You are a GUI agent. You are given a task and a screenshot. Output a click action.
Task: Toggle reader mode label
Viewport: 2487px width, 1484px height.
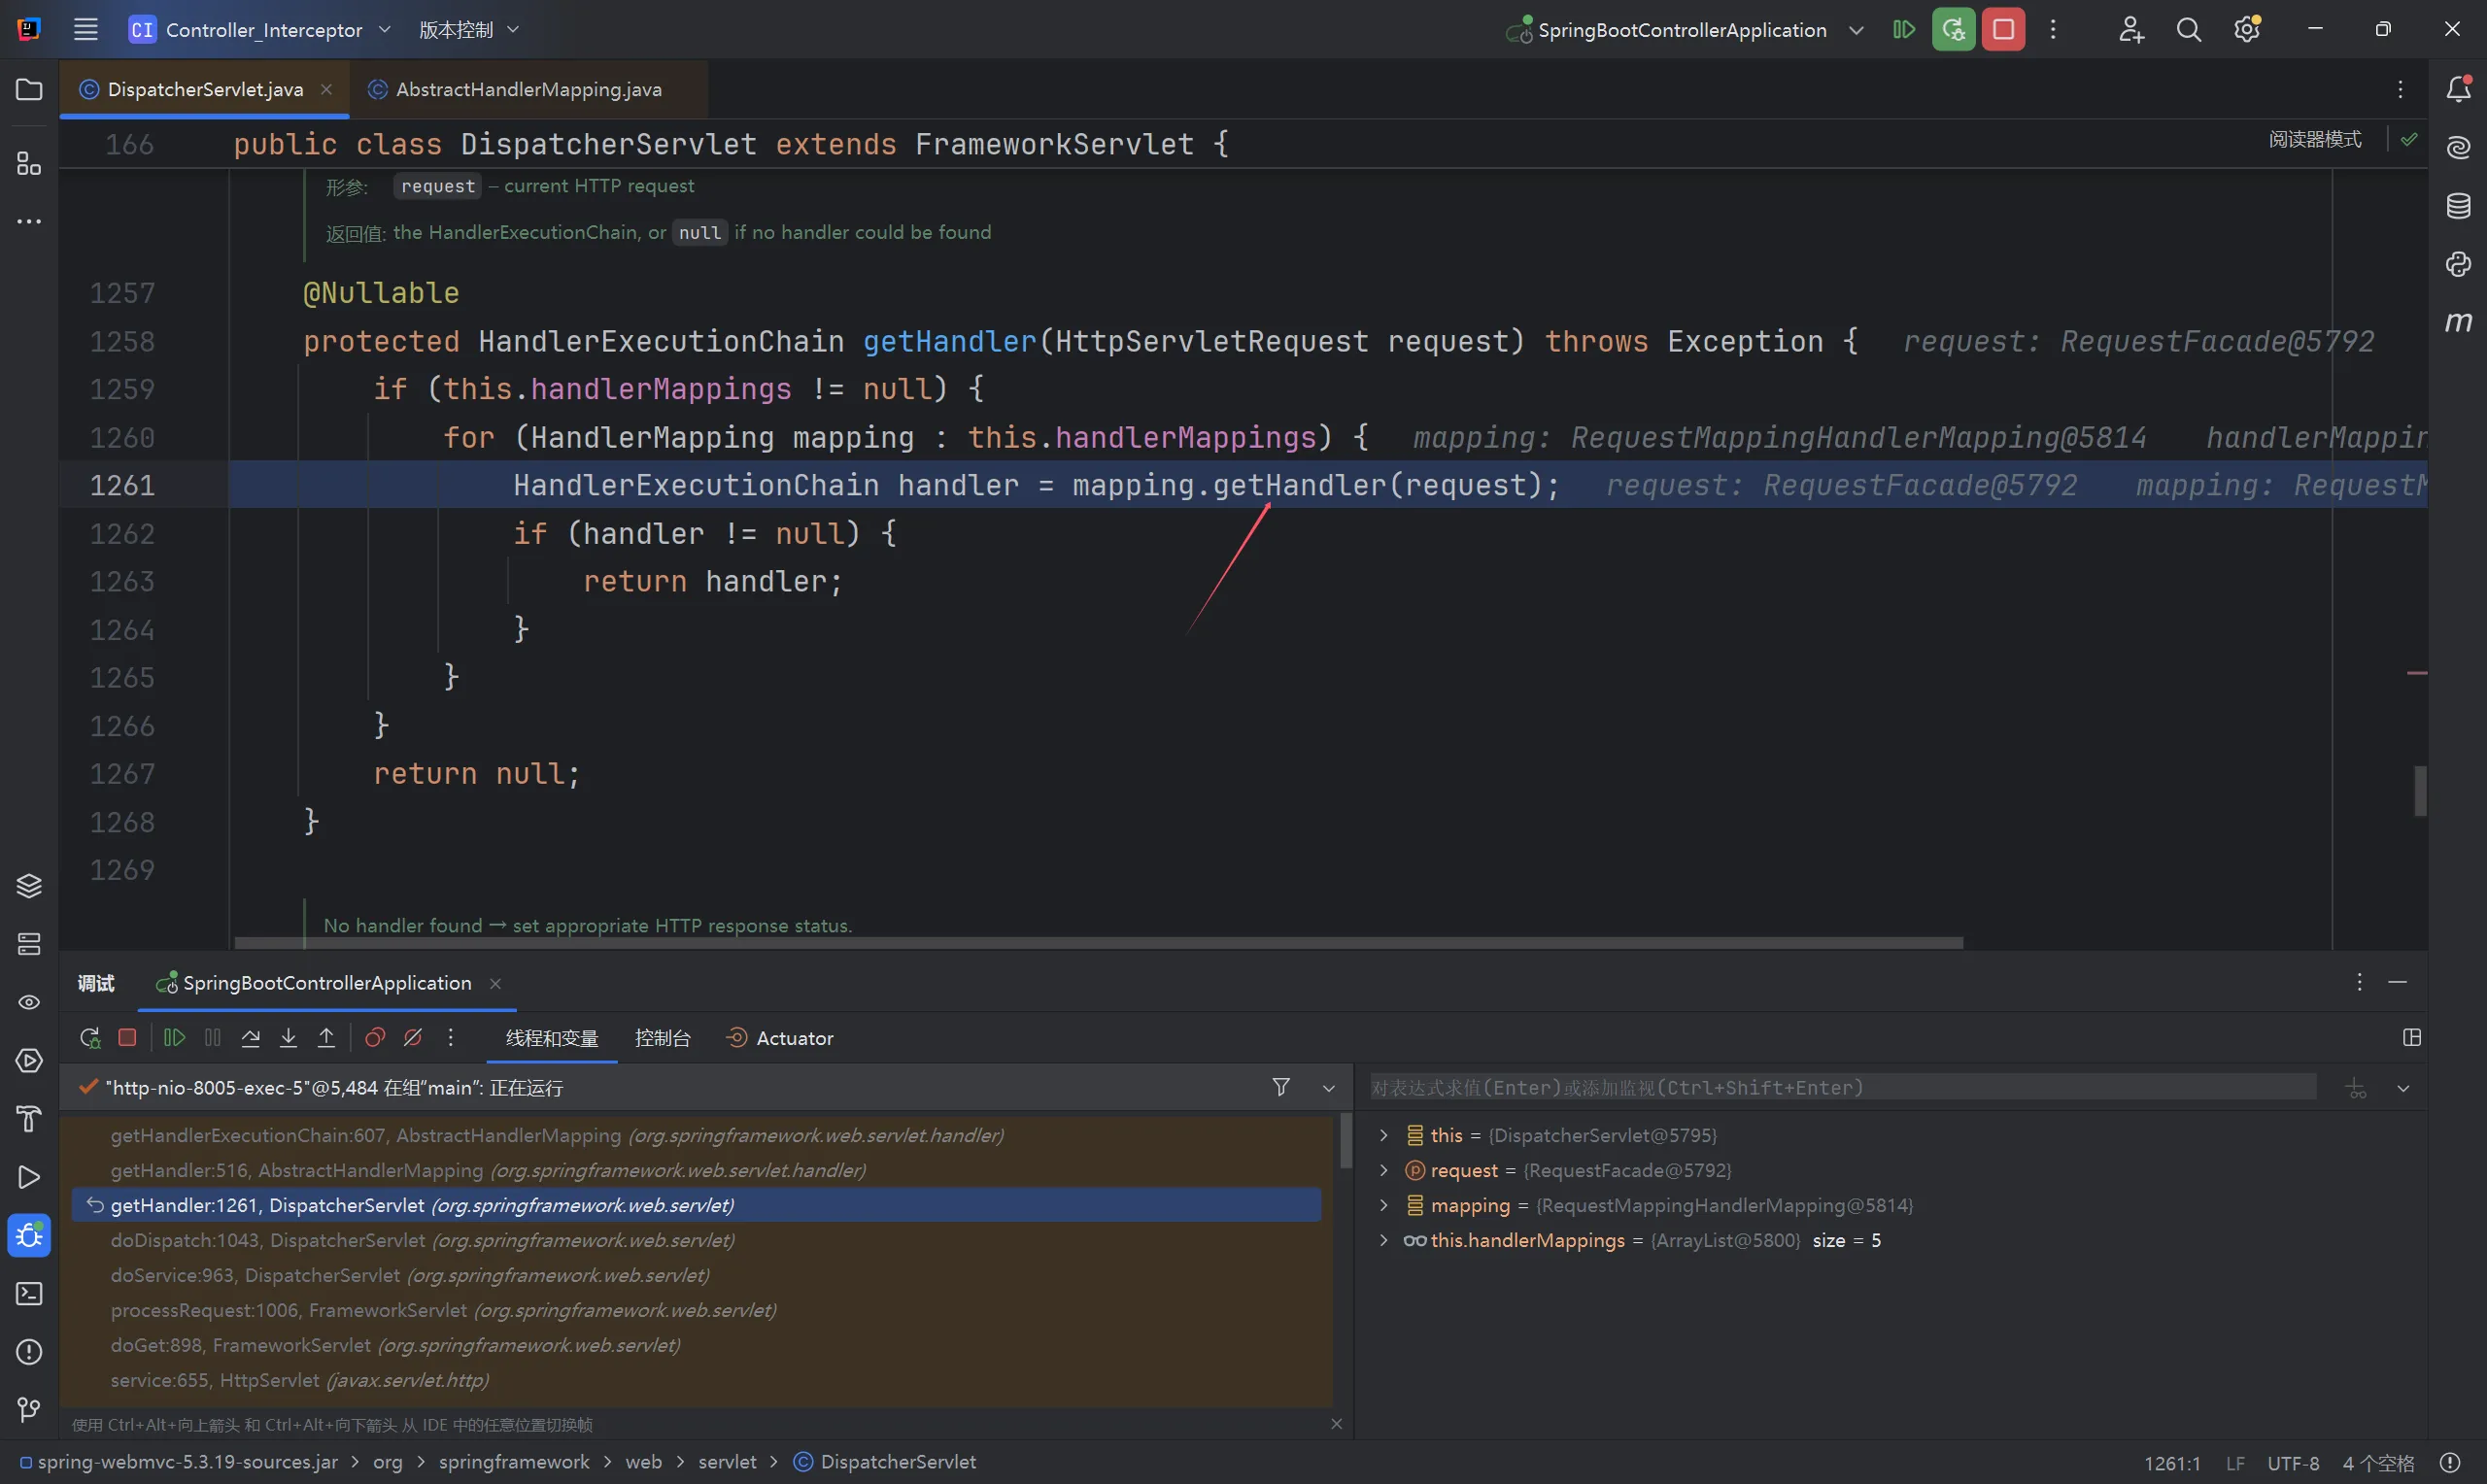point(2315,139)
